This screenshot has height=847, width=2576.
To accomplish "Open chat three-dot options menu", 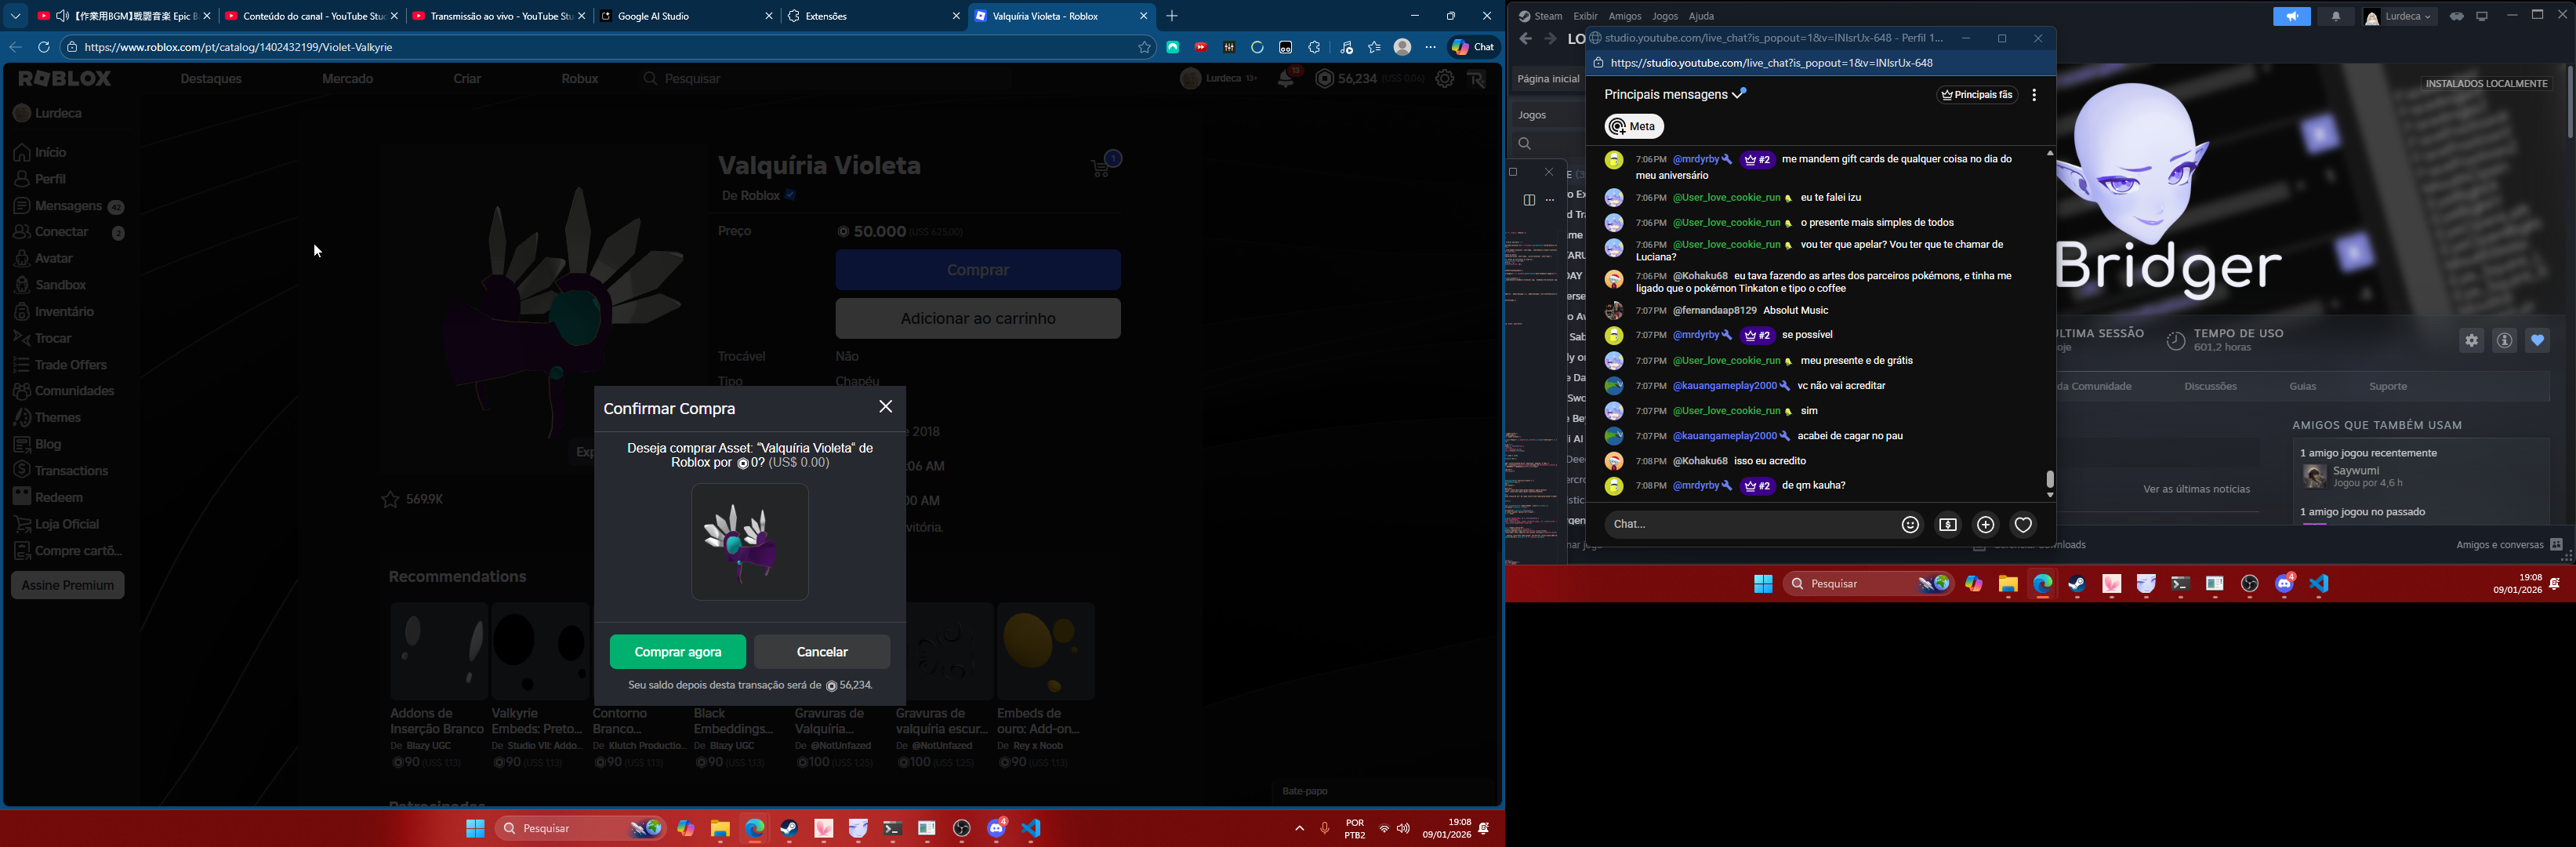I will (x=2034, y=95).
